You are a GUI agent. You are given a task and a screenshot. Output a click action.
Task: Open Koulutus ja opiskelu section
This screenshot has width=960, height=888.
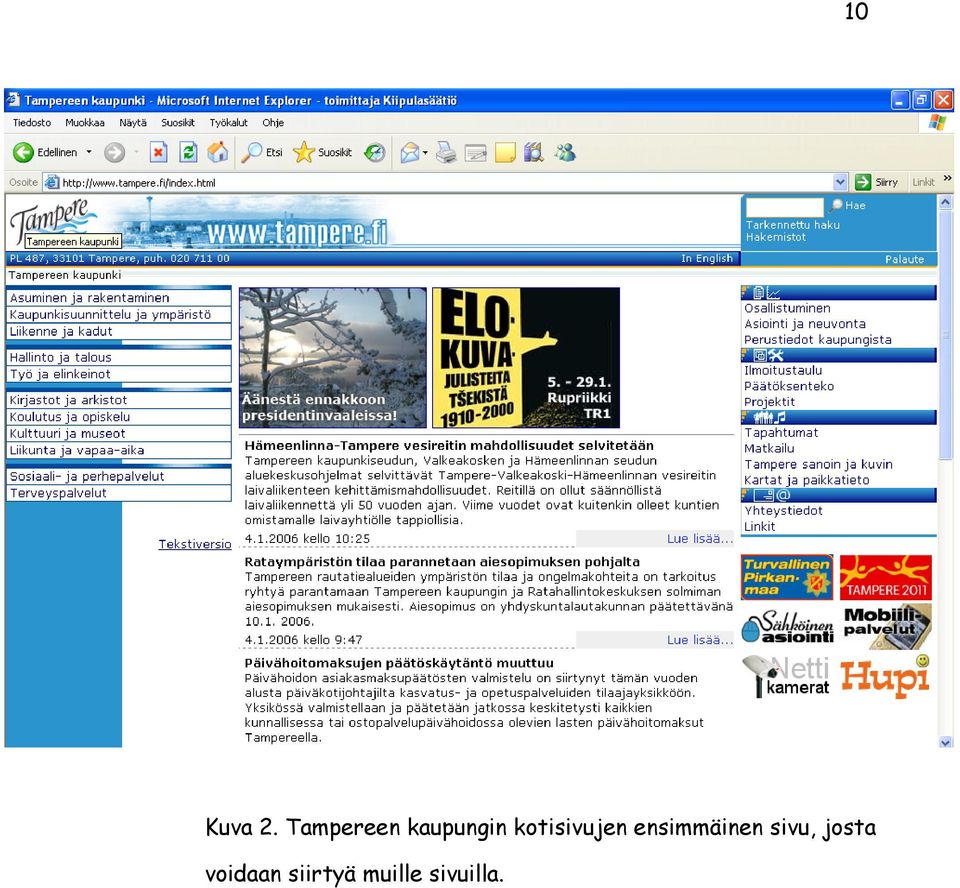(119, 416)
